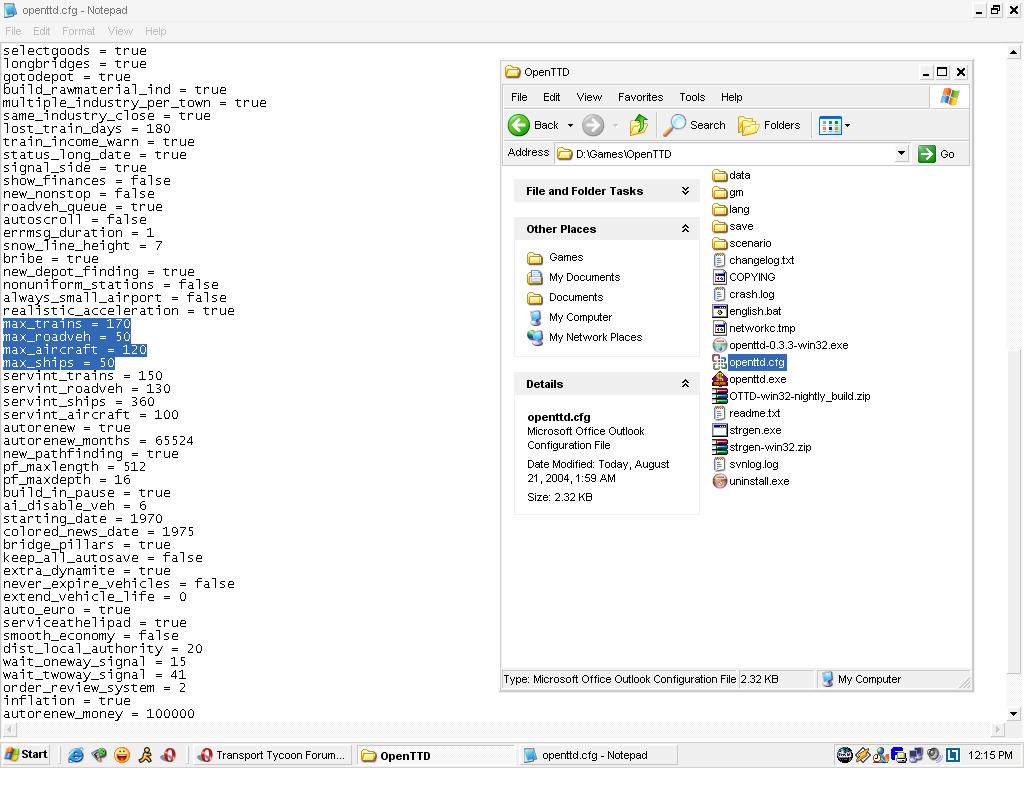Click the Notepad horizontal scrollbar left arrow
This screenshot has height=800, width=1024.
[x=9, y=729]
